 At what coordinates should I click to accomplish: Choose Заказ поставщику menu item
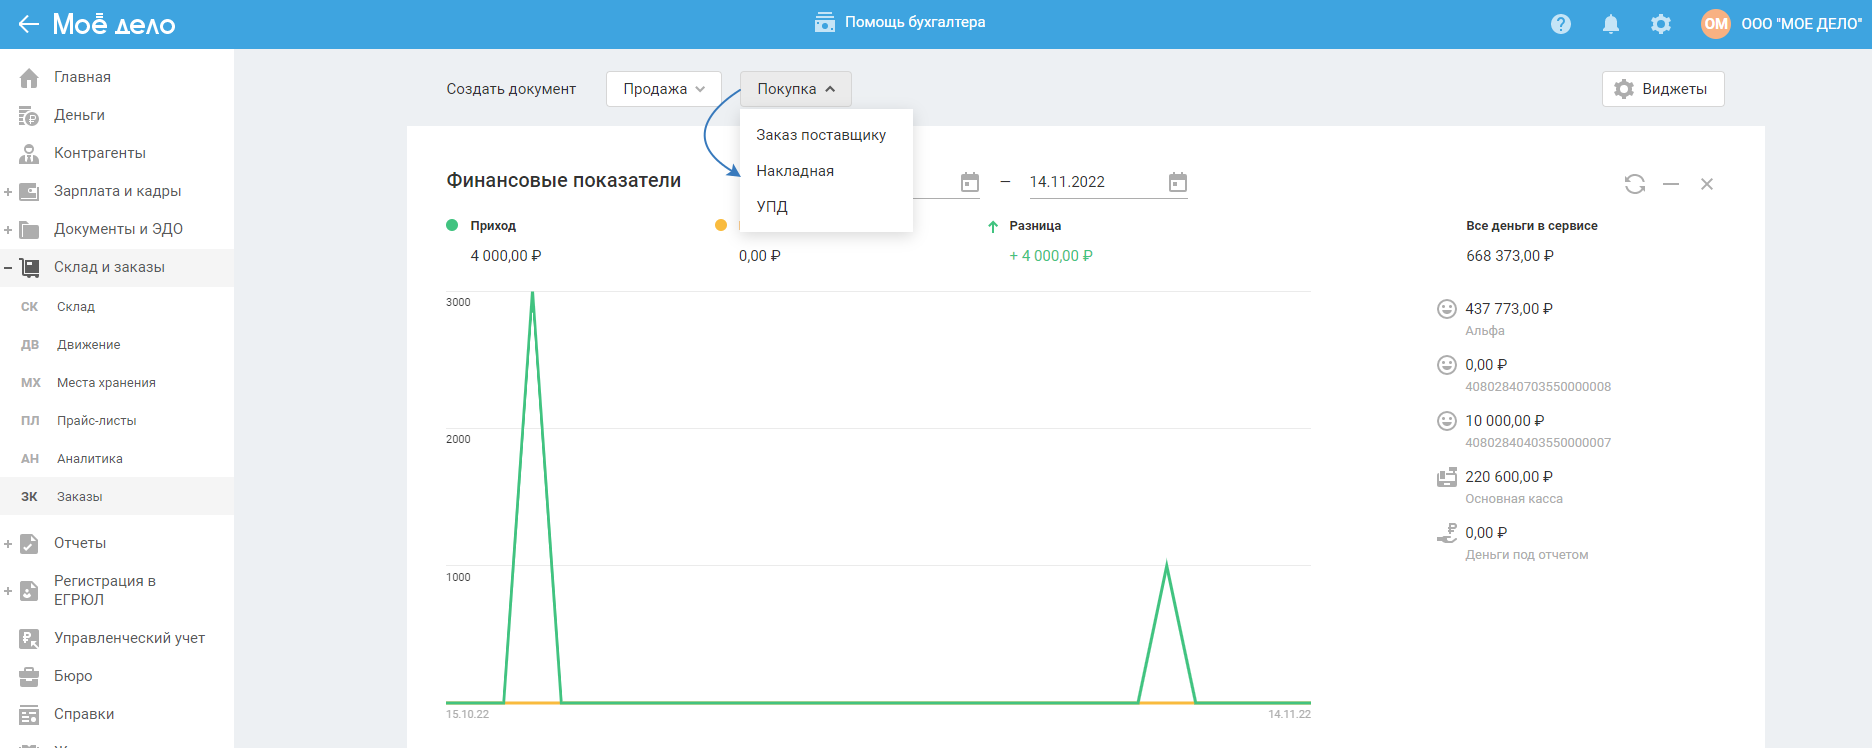[820, 135]
